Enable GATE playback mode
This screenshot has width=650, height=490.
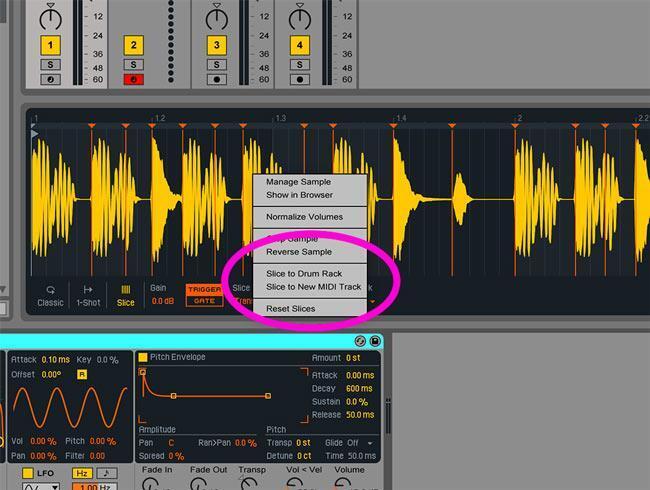pyautogui.click(x=205, y=301)
